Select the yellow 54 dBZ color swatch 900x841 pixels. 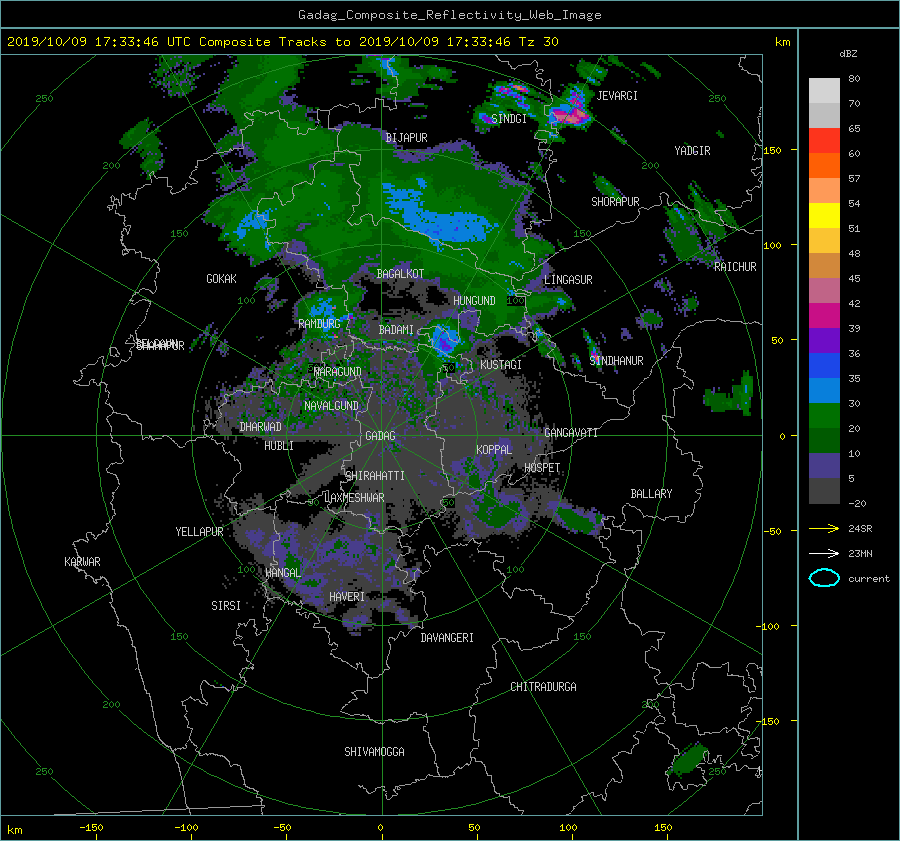(824, 216)
